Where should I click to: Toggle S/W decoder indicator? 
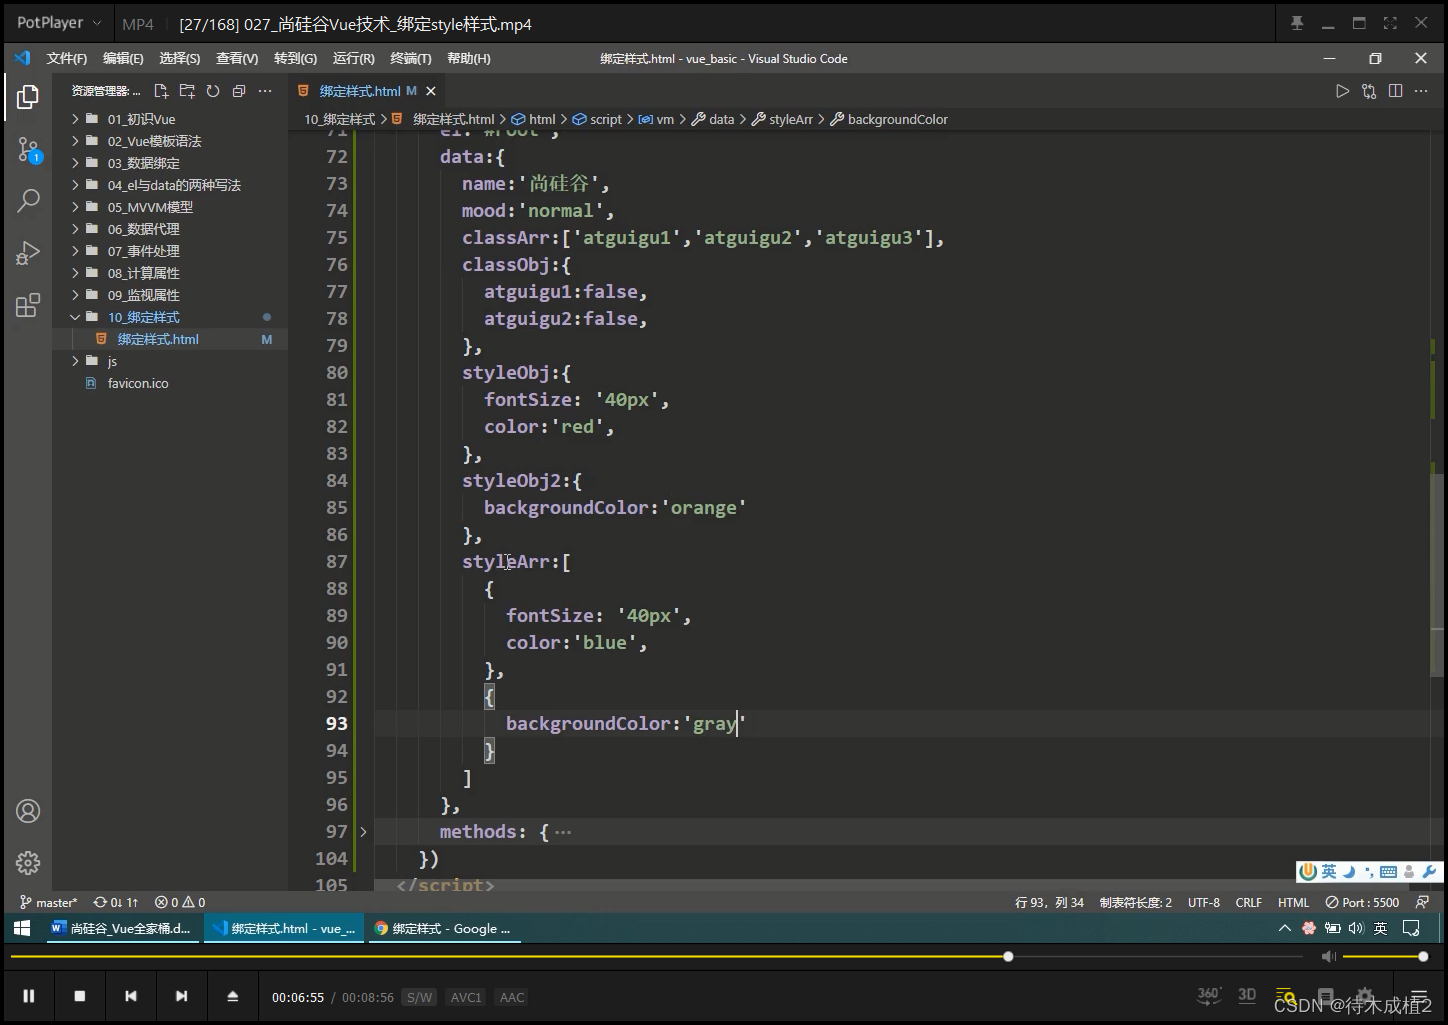[x=420, y=997]
